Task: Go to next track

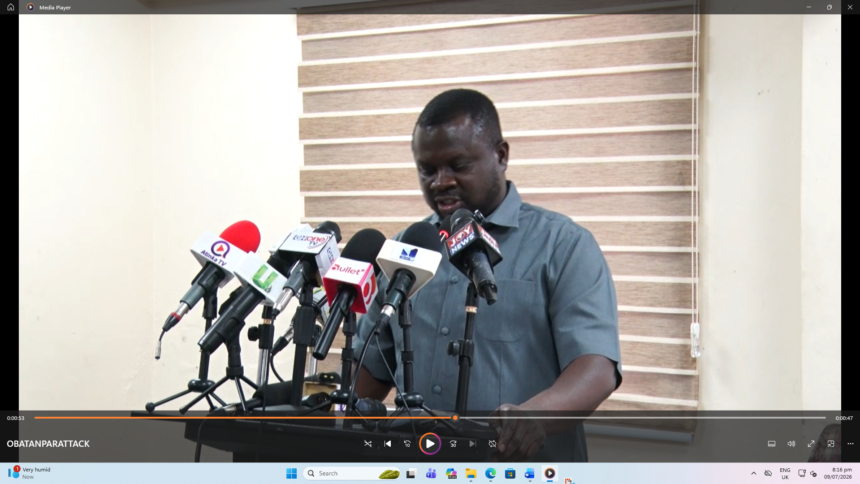Action: 472,443
